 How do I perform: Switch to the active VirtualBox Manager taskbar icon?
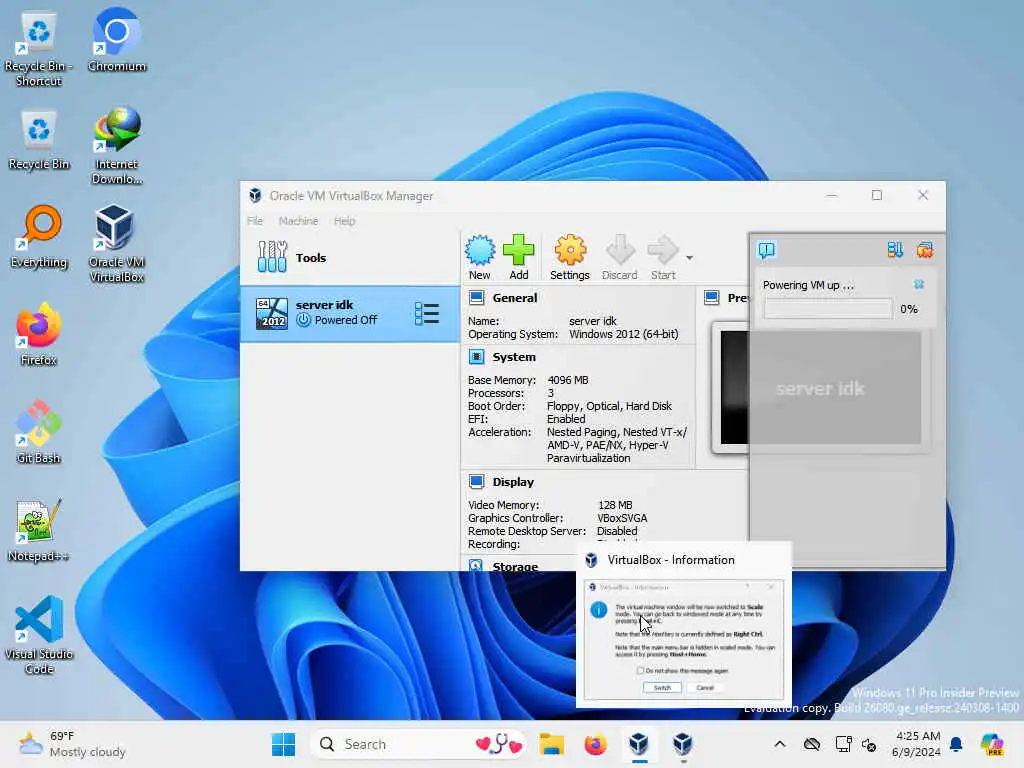point(639,744)
